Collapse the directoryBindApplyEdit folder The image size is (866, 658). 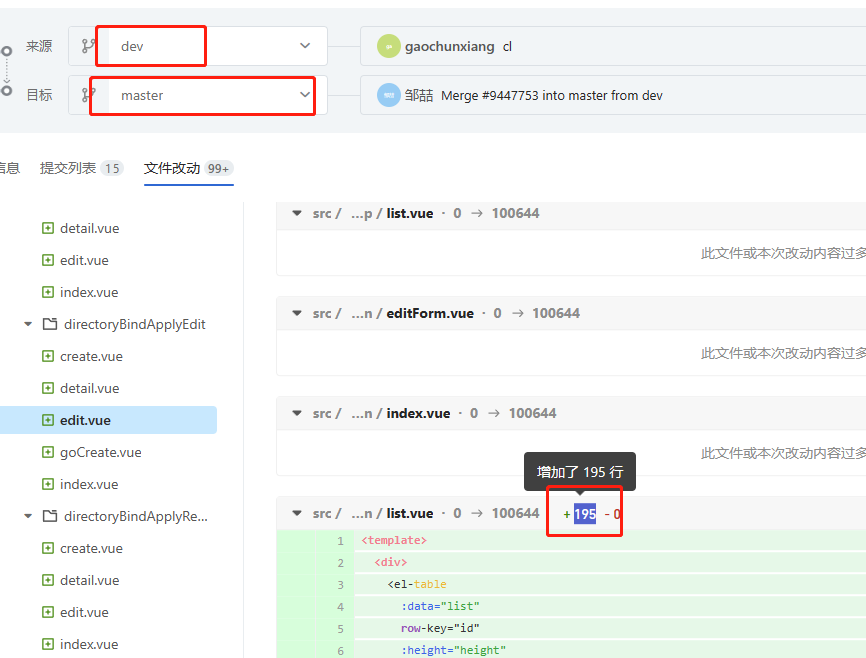[28, 324]
